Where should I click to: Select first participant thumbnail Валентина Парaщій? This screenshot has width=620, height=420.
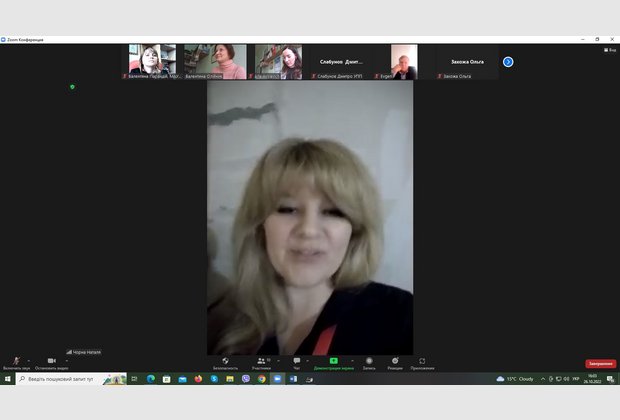153,62
